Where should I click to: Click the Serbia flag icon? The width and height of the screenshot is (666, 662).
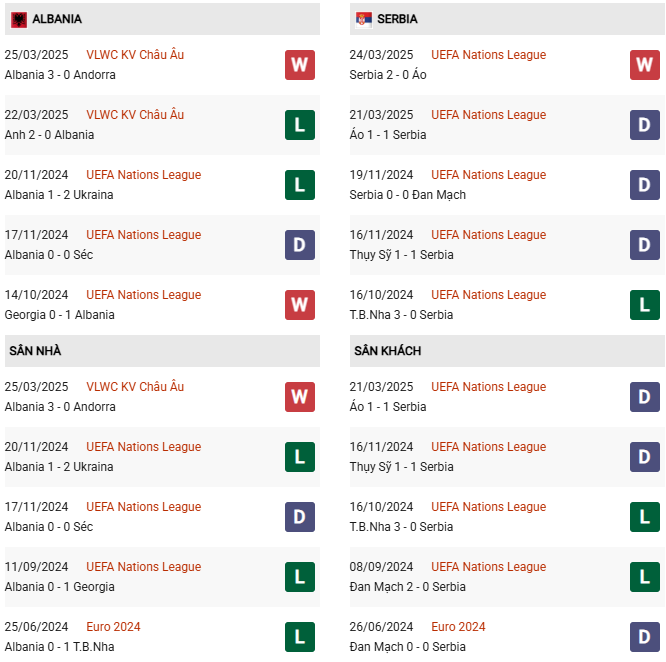coord(363,19)
